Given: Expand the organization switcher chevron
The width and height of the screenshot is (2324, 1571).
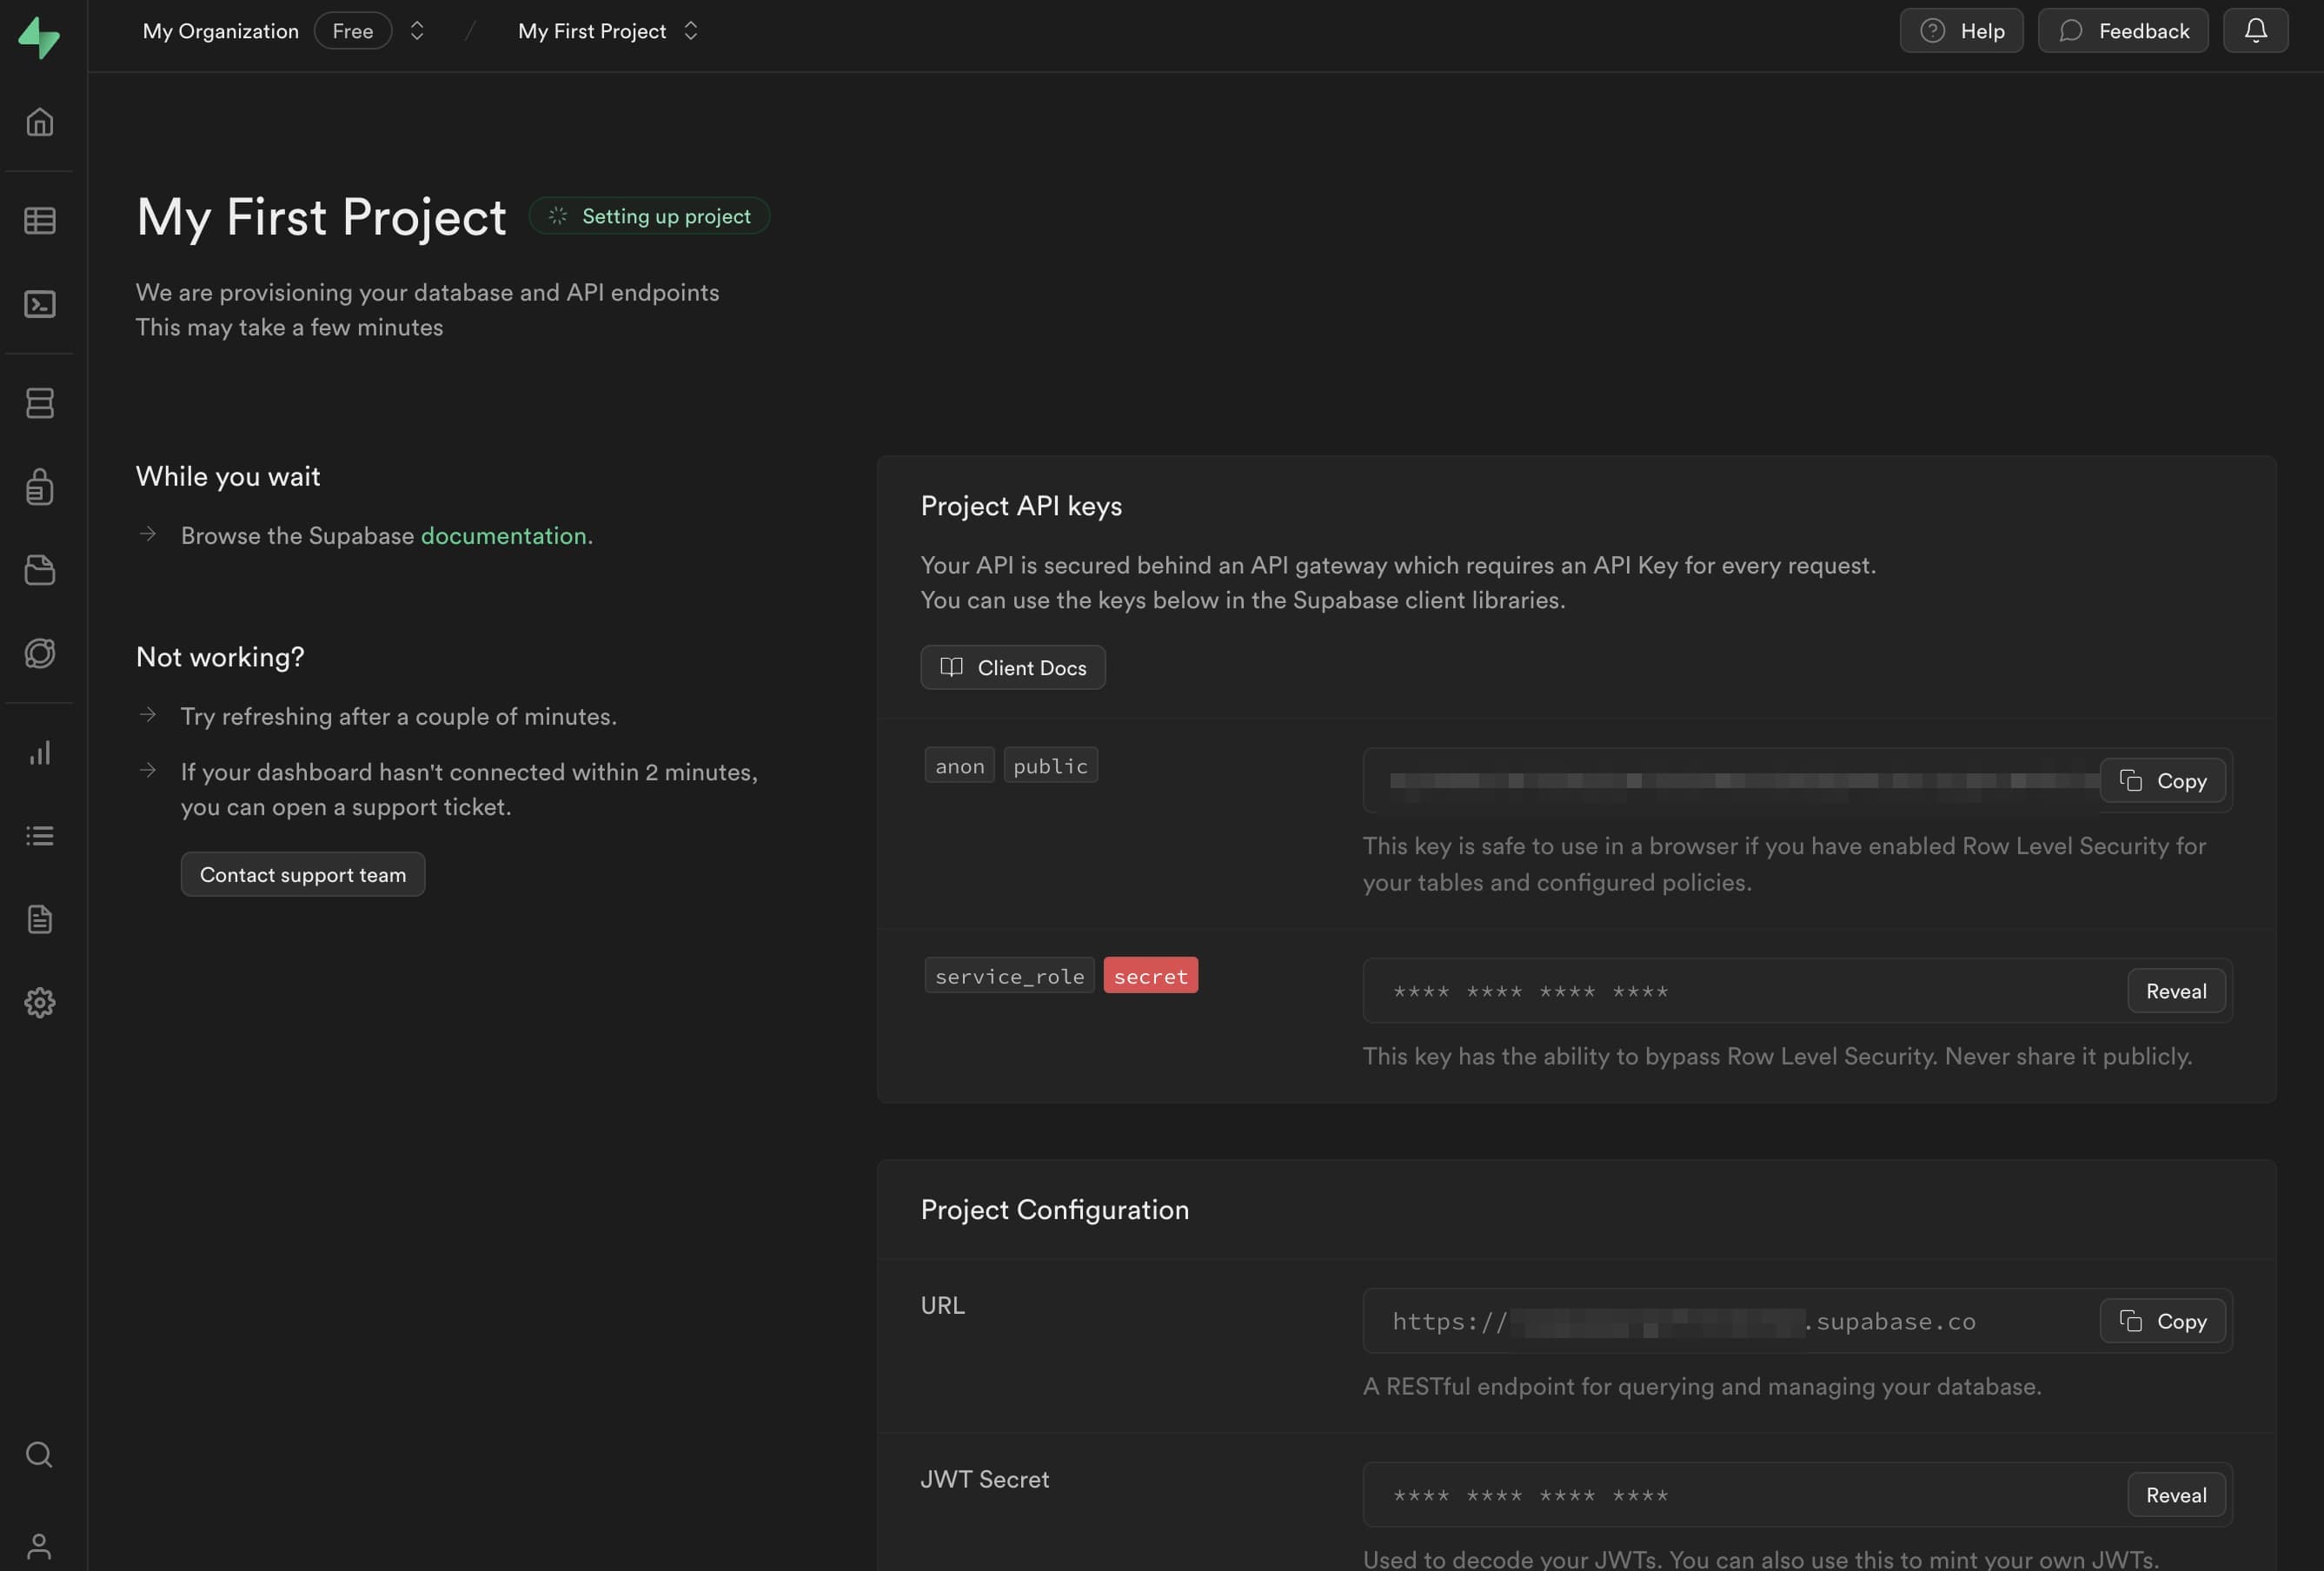Looking at the screenshot, I should pos(417,30).
